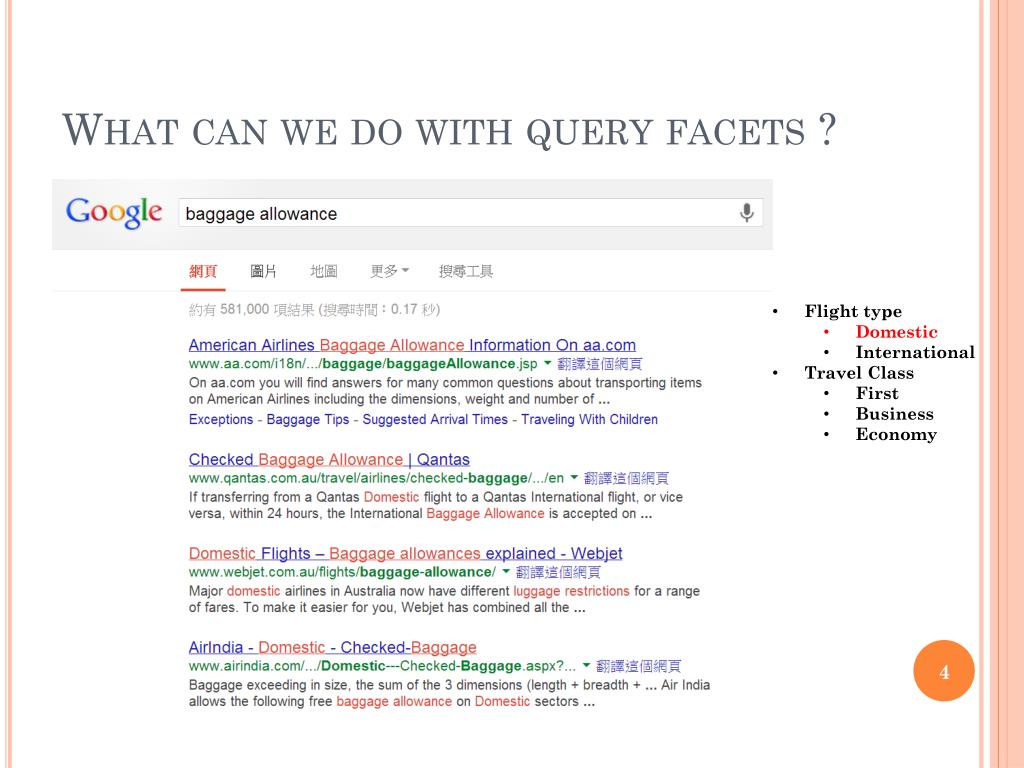Click the microphone voice search icon
Image resolution: width=1024 pixels, height=768 pixels.
(746, 212)
